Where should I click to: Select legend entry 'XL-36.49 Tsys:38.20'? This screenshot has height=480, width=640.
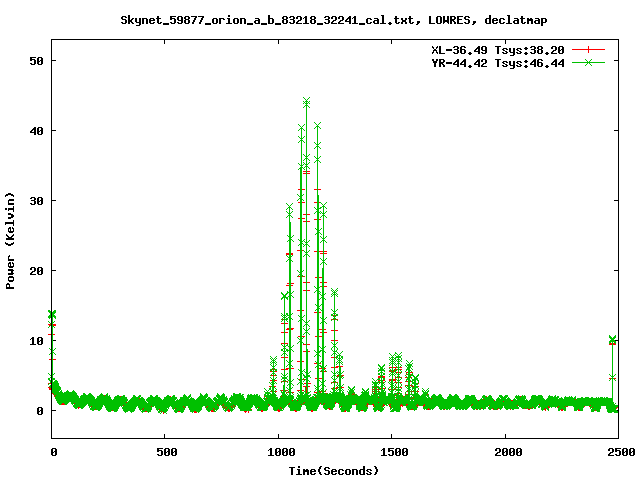[498, 50]
